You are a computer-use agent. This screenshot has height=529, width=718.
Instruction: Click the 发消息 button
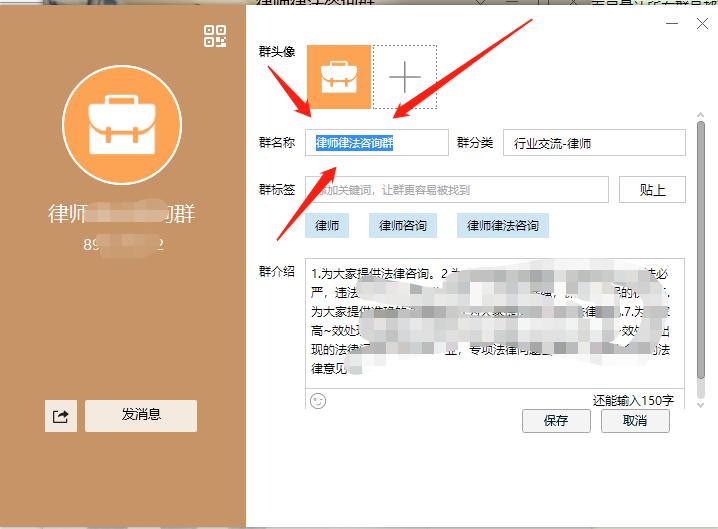[141, 415]
